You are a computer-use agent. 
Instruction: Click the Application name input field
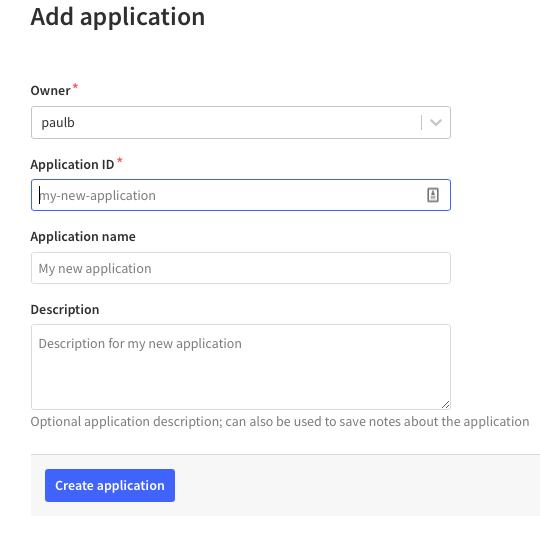click(x=241, y=268)
